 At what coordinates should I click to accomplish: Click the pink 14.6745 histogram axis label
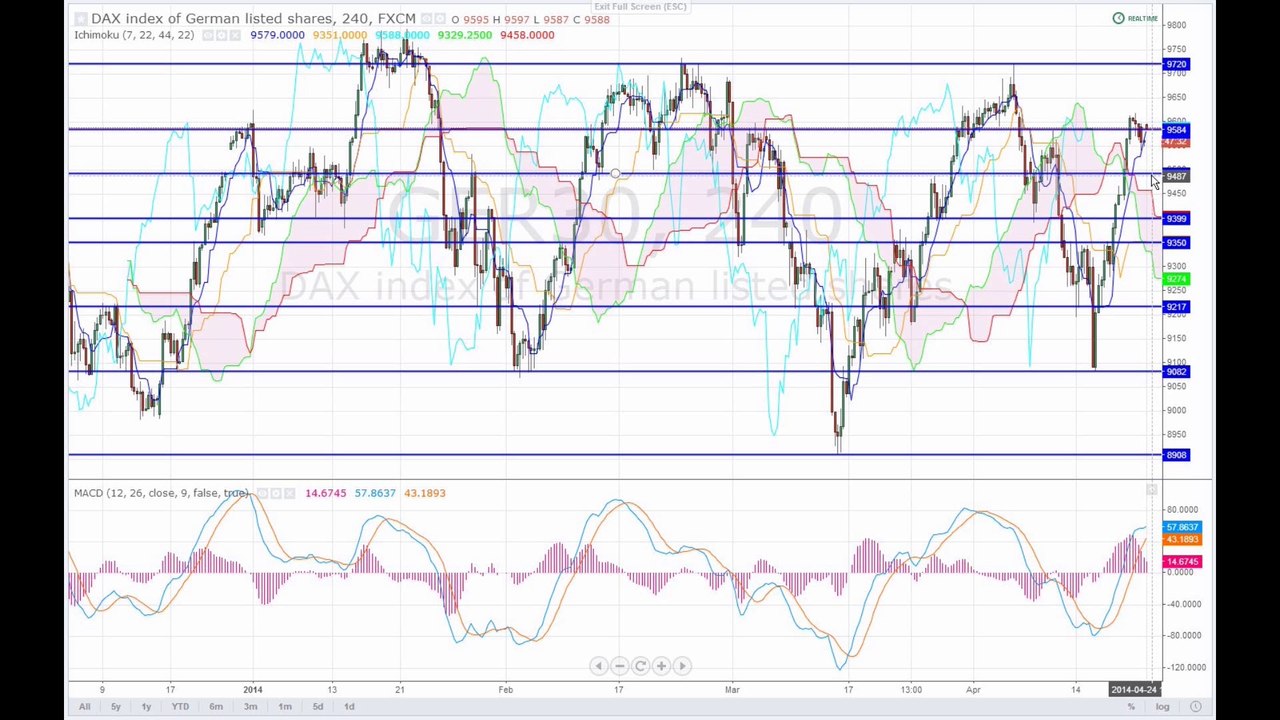(x=1181, y=562)
